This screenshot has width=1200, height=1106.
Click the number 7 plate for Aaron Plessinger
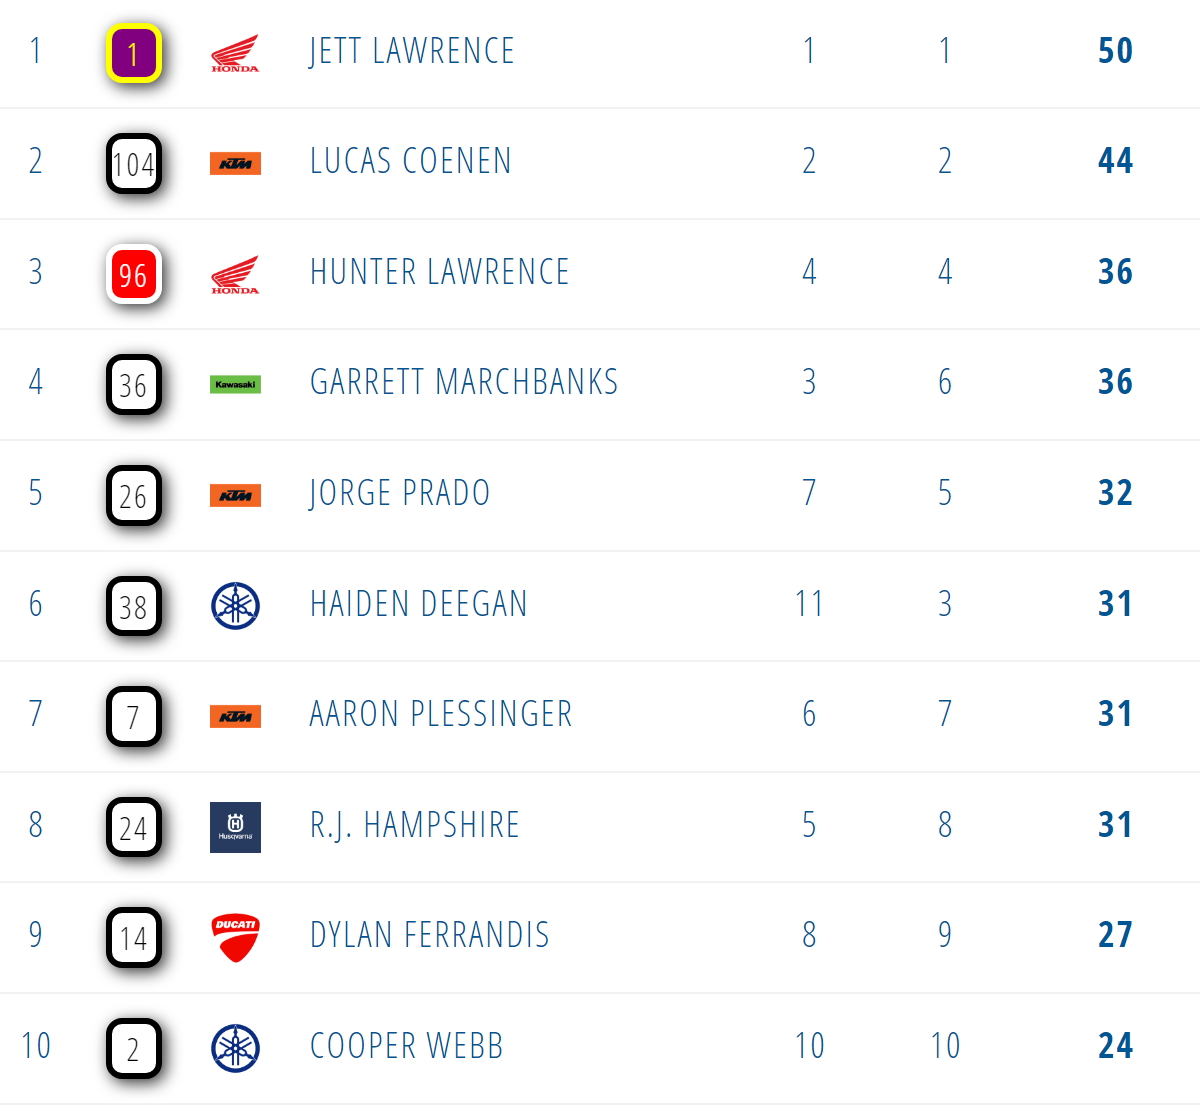coord(134,717)
